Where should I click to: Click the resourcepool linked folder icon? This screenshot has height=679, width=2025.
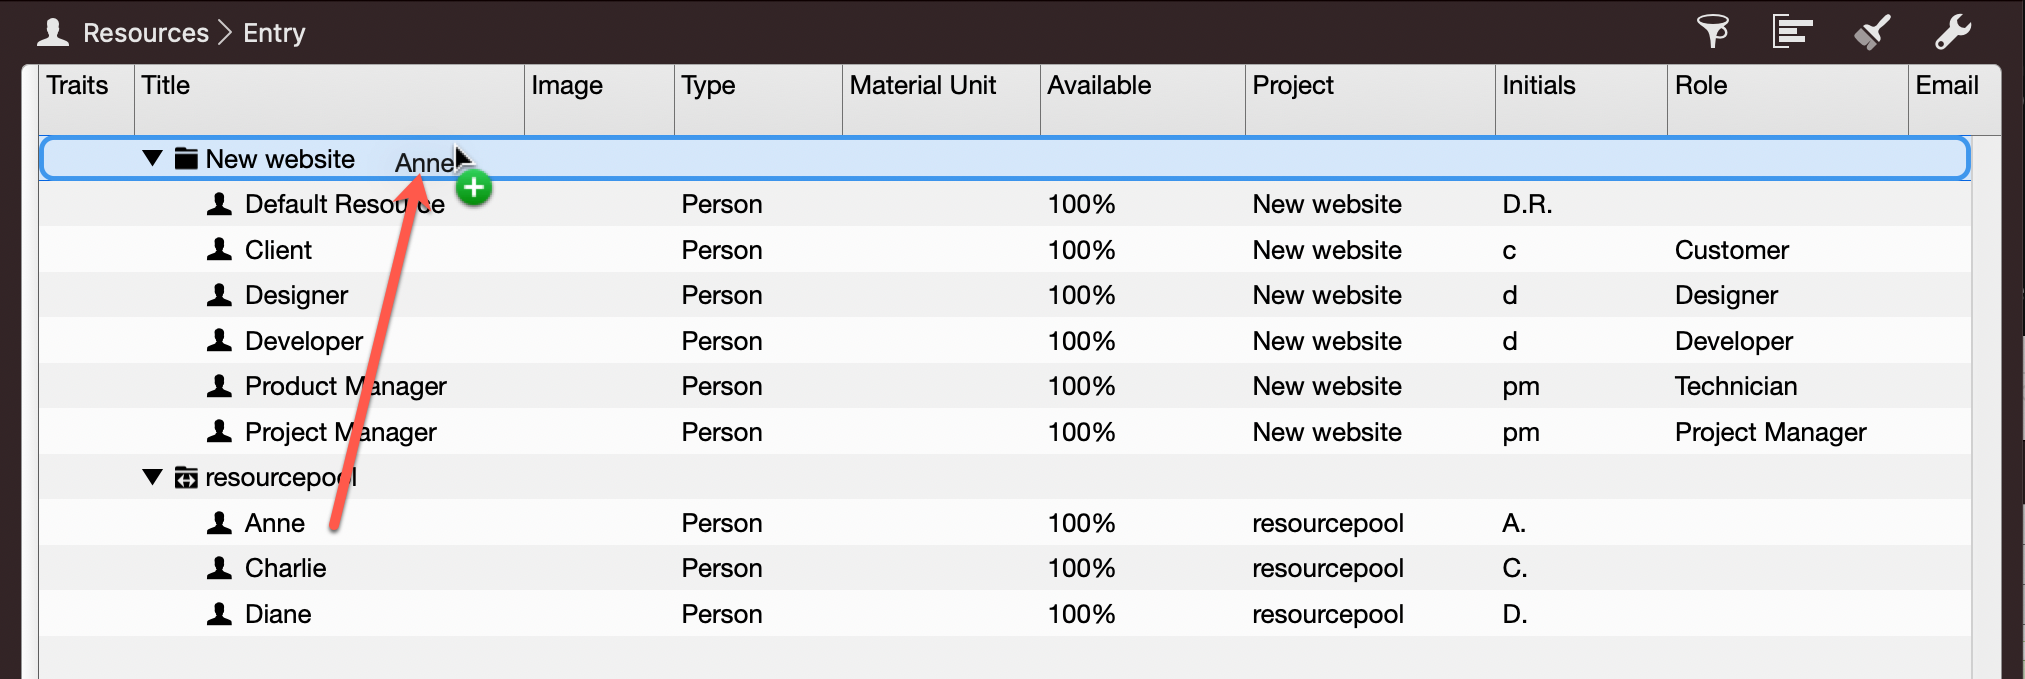186,478
